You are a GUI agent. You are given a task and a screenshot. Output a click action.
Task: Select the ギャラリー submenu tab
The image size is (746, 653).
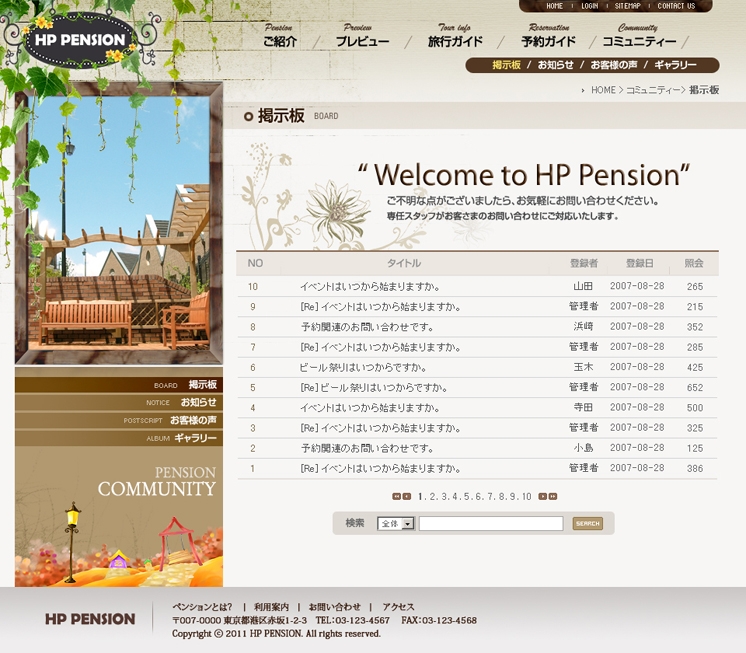(675, 65)
